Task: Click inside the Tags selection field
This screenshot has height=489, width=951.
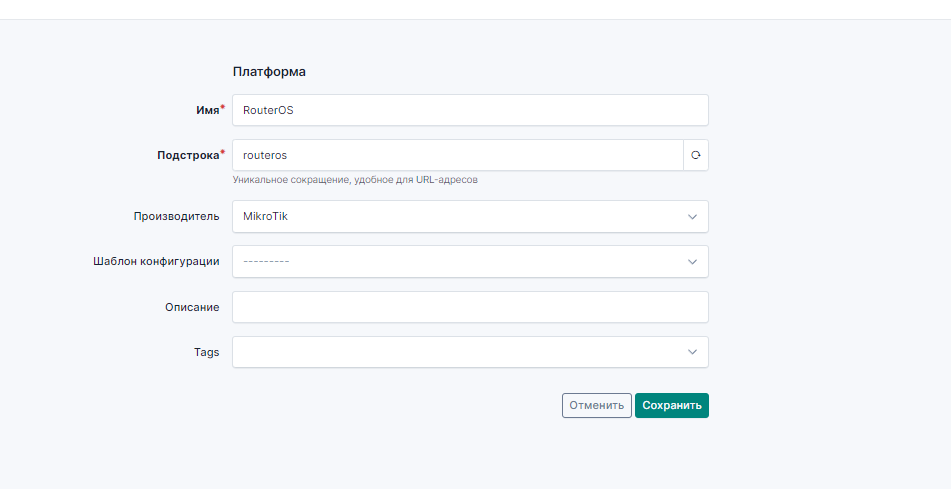Action: click(460, 352)
